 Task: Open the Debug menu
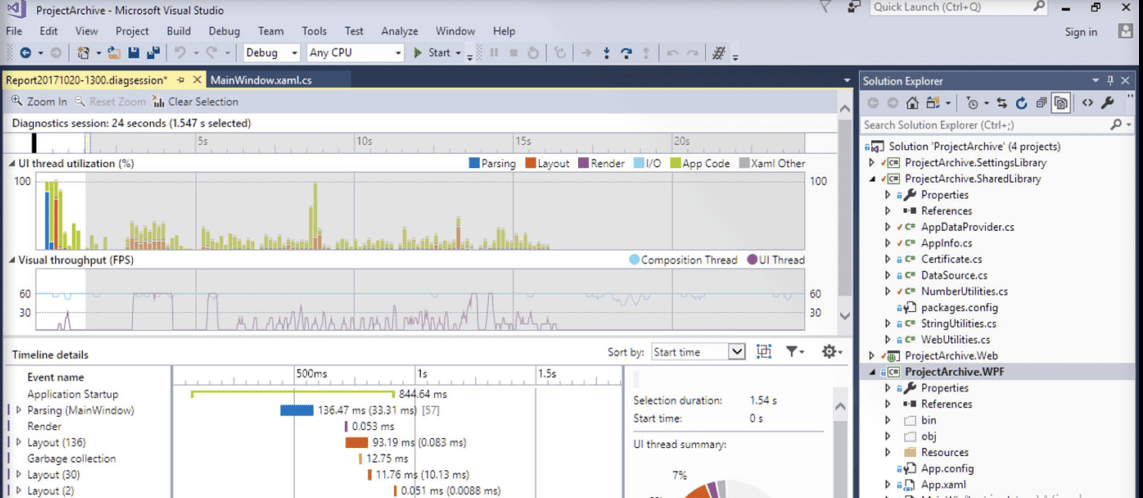click(224, 31)
